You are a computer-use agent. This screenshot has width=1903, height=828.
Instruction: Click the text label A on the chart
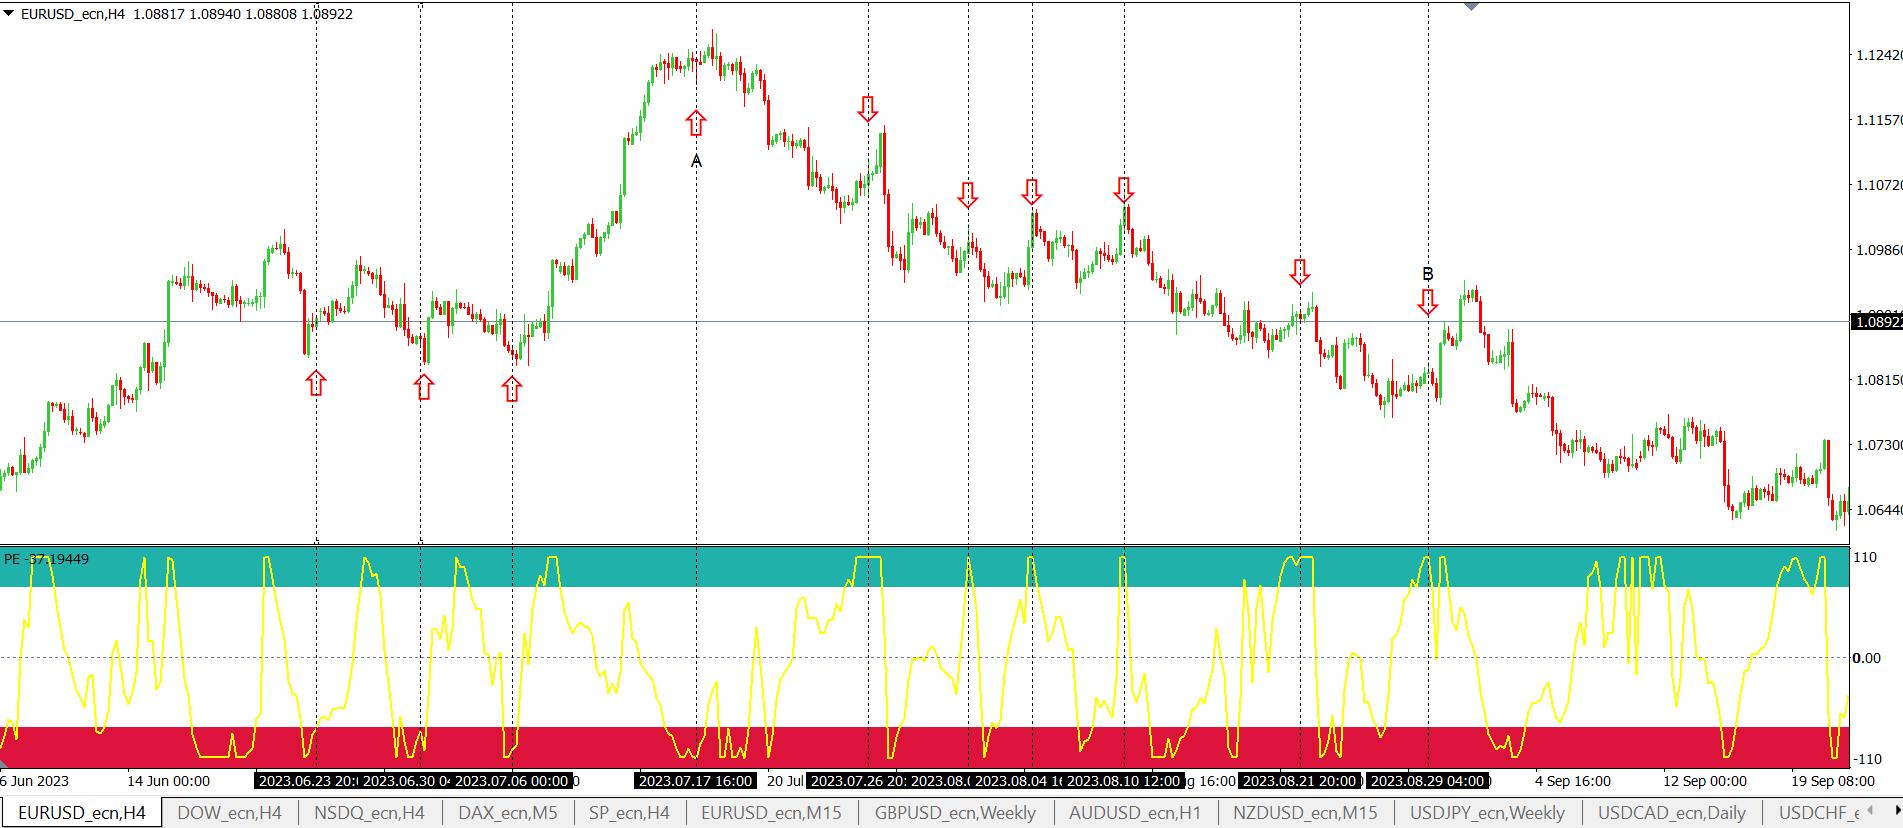tap(697, 161)
